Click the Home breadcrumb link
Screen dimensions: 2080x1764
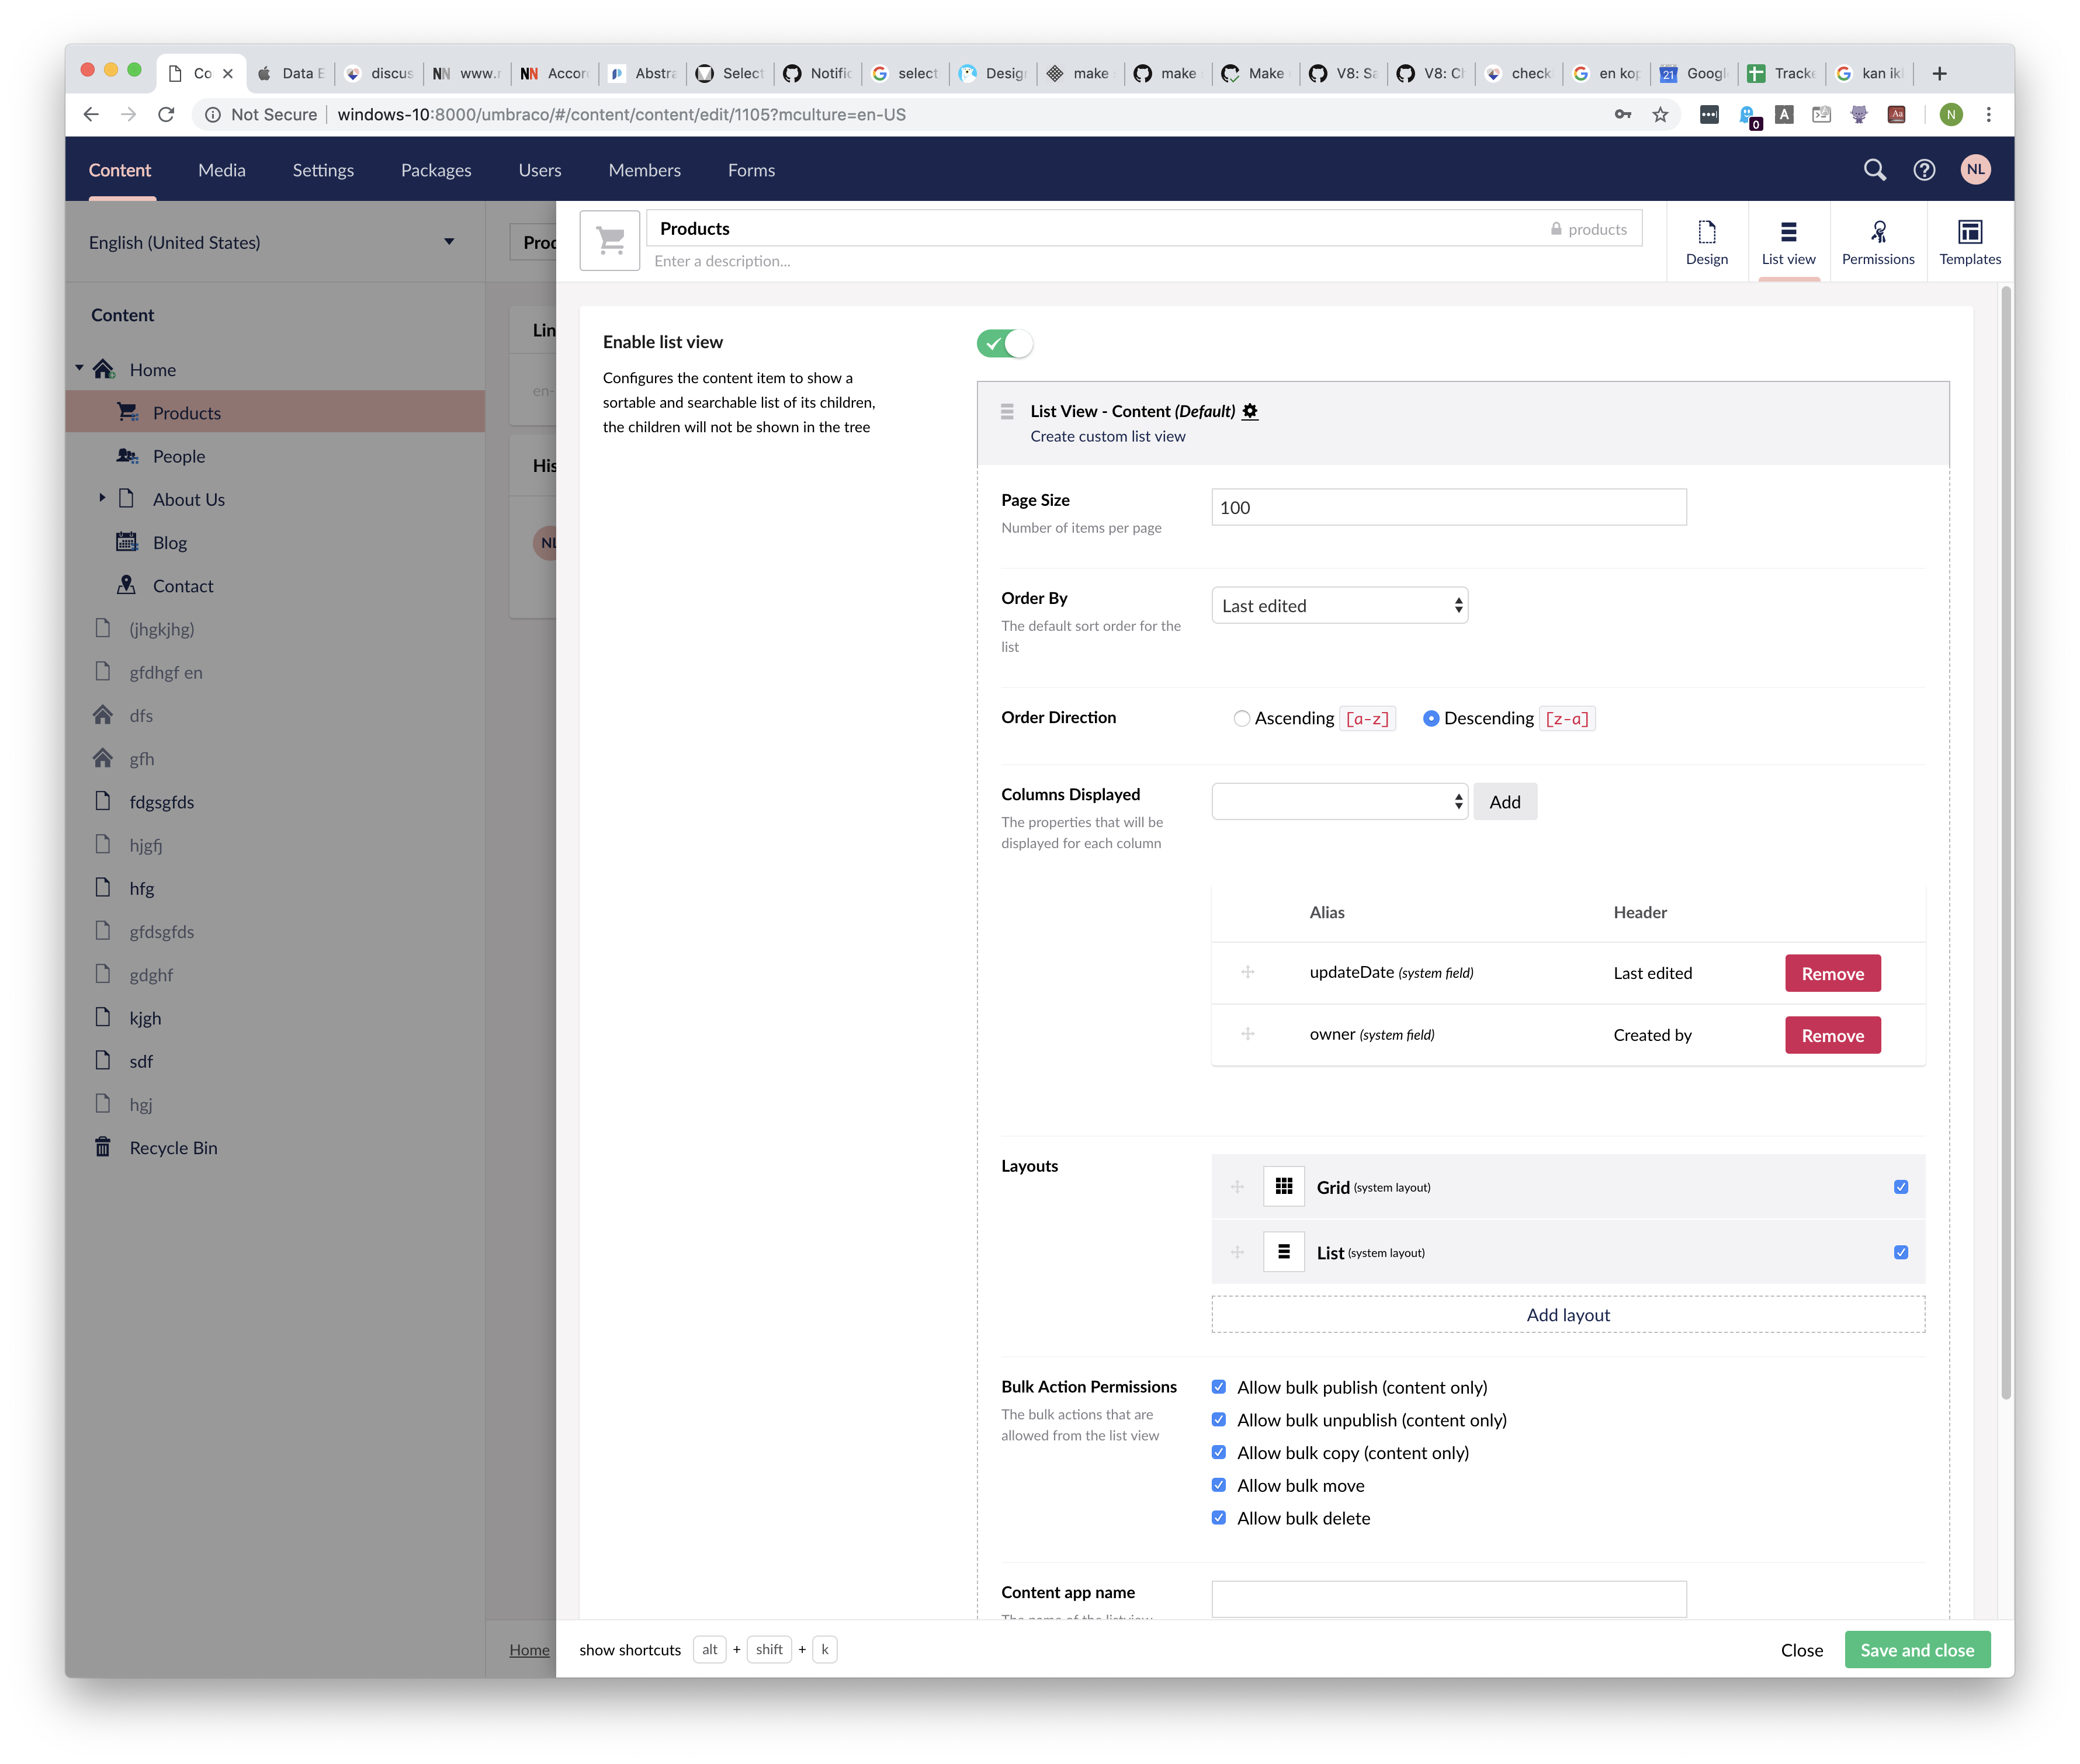tap(529, 1649)
